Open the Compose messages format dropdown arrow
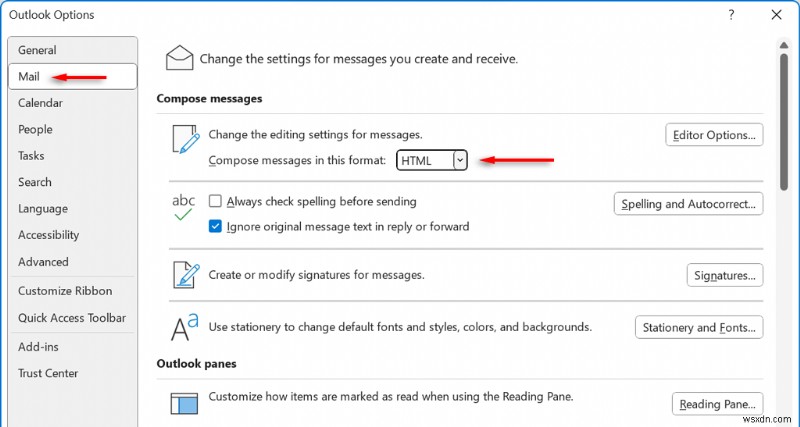The image size is (800, 427). pyautogui.click(x=460, y=161)
